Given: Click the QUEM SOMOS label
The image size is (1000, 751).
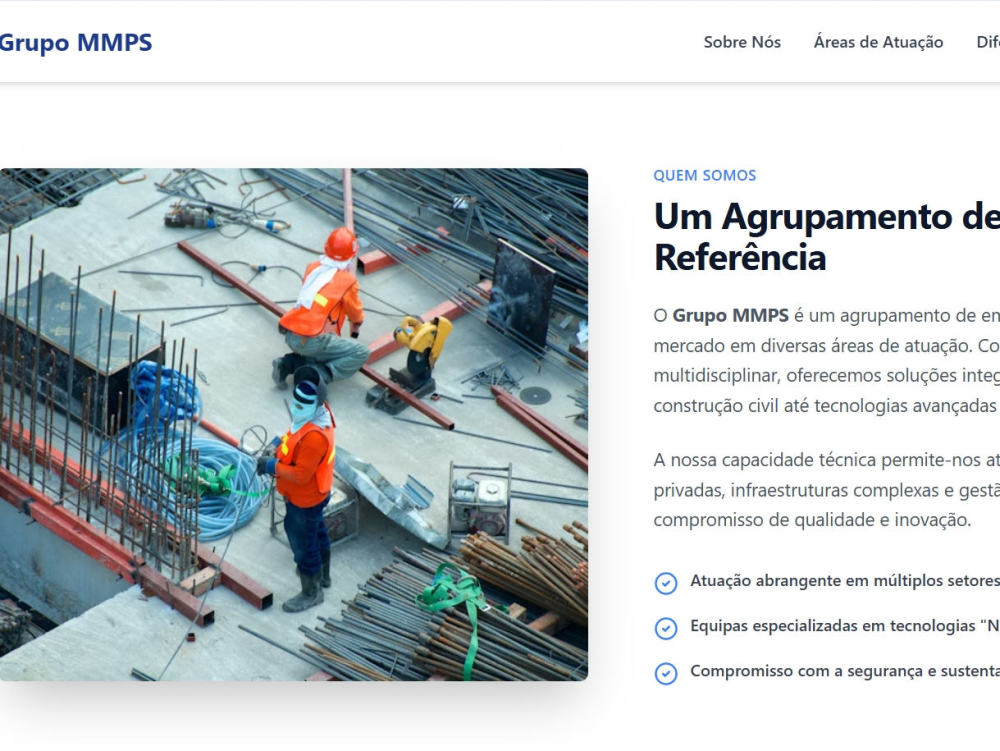Looking at the screenshot, I should click(x=705, y=175).
